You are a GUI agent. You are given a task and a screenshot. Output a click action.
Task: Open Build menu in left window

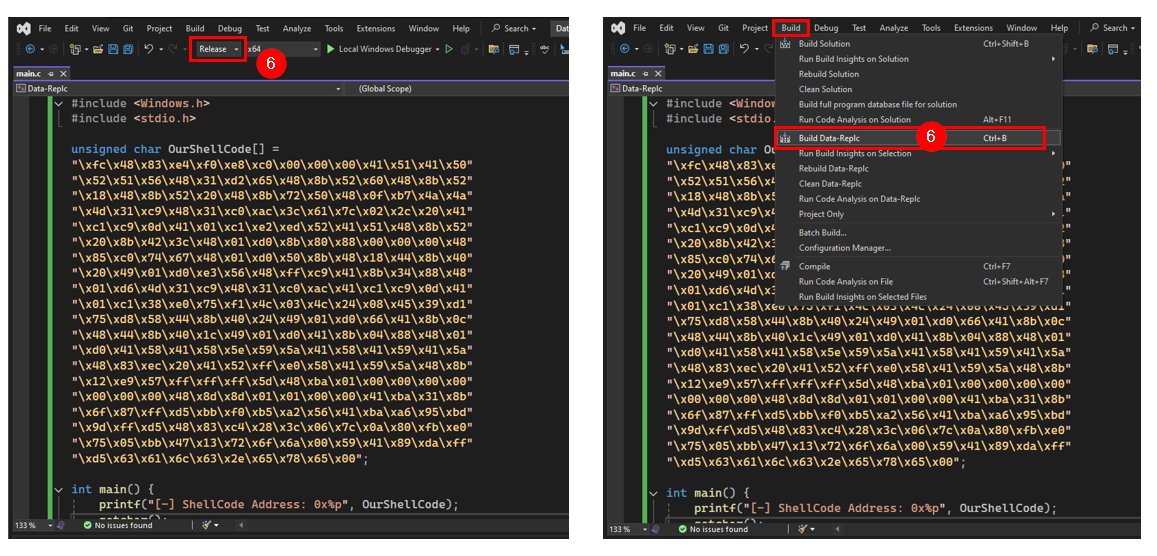coord(195,29)
